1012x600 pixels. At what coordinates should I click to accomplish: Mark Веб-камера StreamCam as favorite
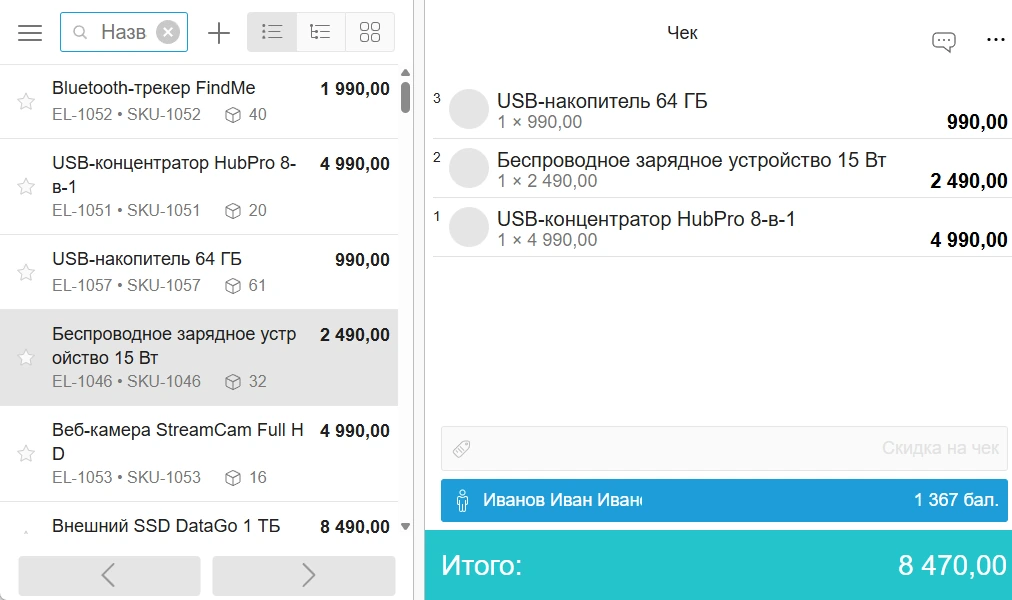tap(26, 454)
